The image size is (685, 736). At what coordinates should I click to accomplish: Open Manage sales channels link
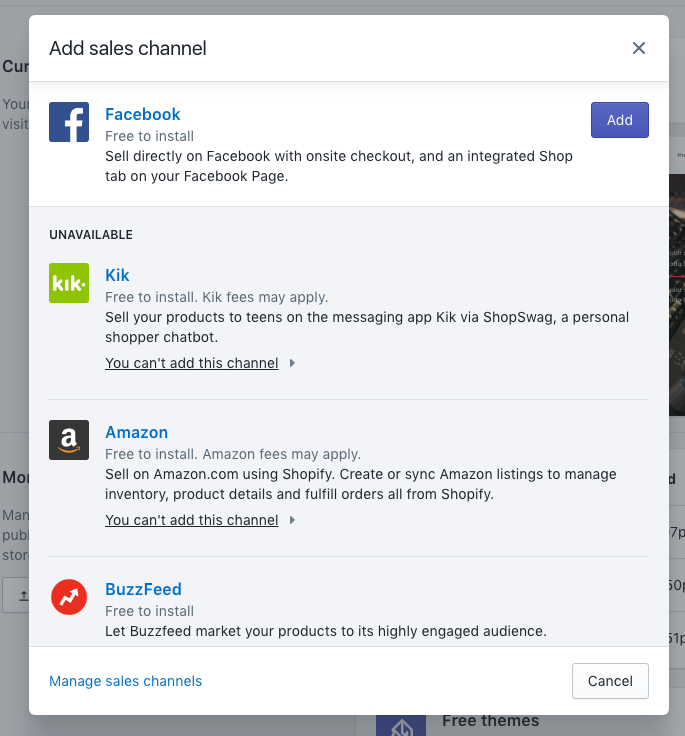125,681
